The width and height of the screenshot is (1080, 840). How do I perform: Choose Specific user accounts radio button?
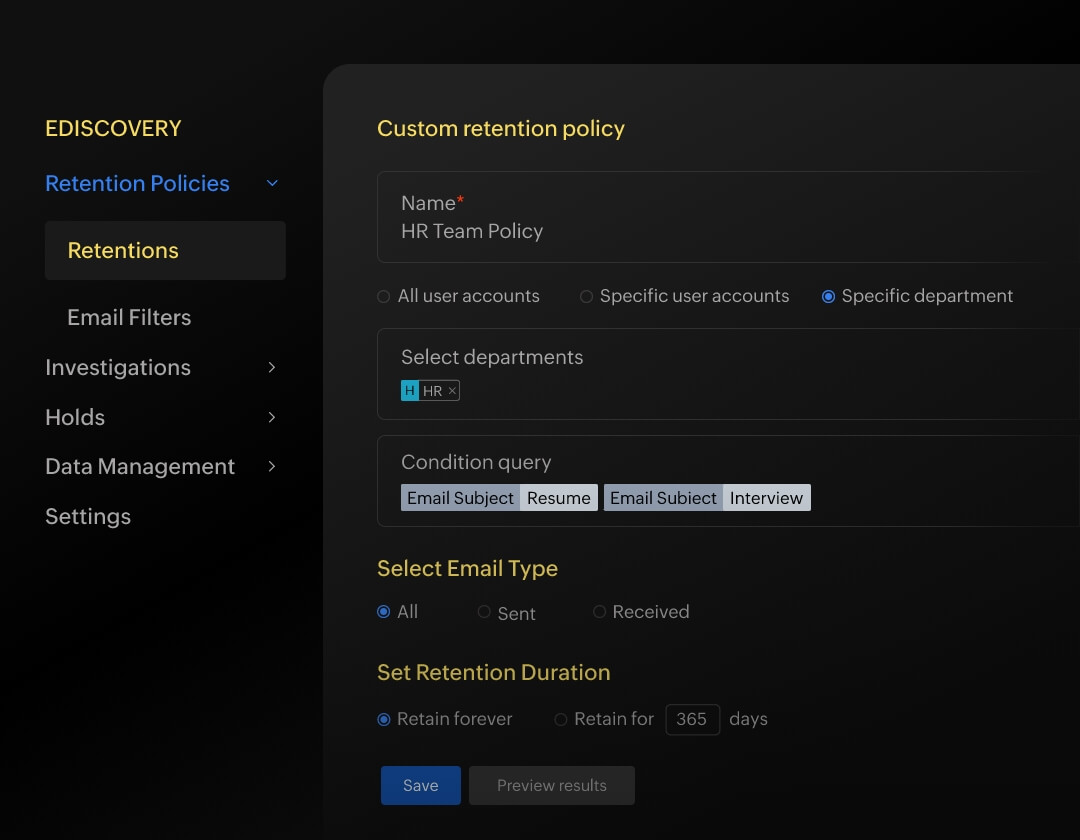coord(587,297)
